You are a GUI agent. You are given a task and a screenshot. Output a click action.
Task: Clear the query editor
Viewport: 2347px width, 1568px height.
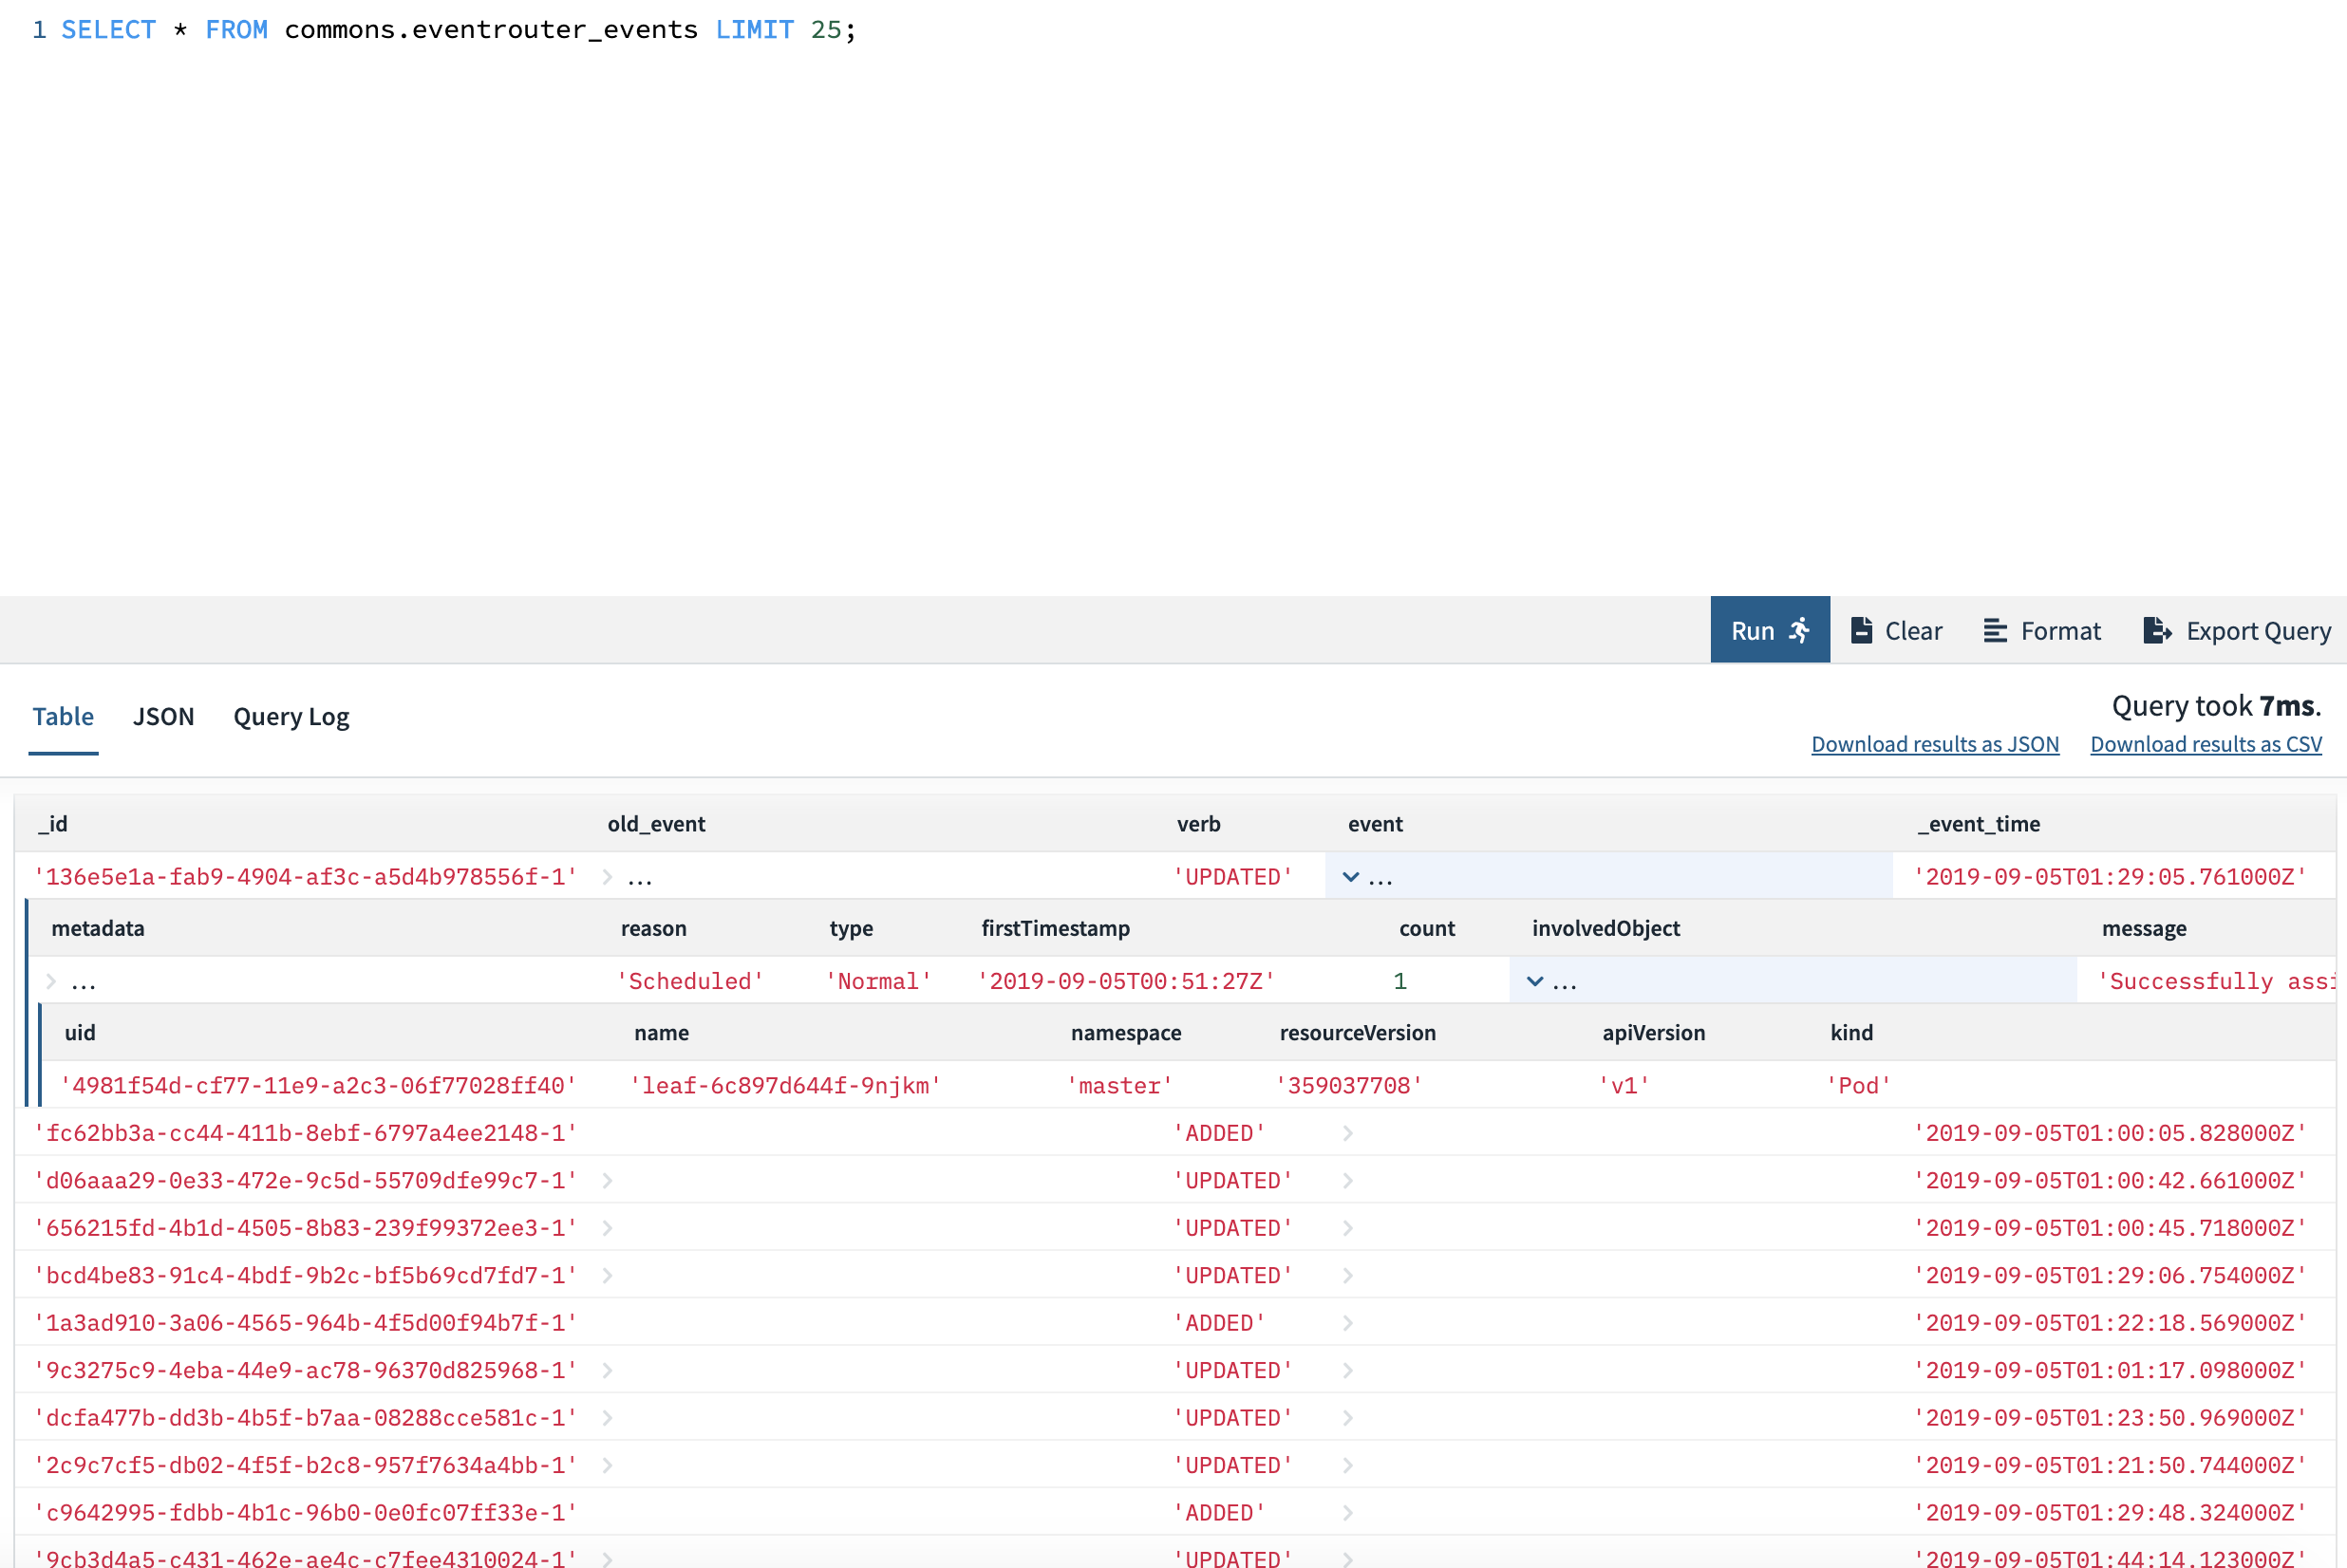(x=1896, y=630)
